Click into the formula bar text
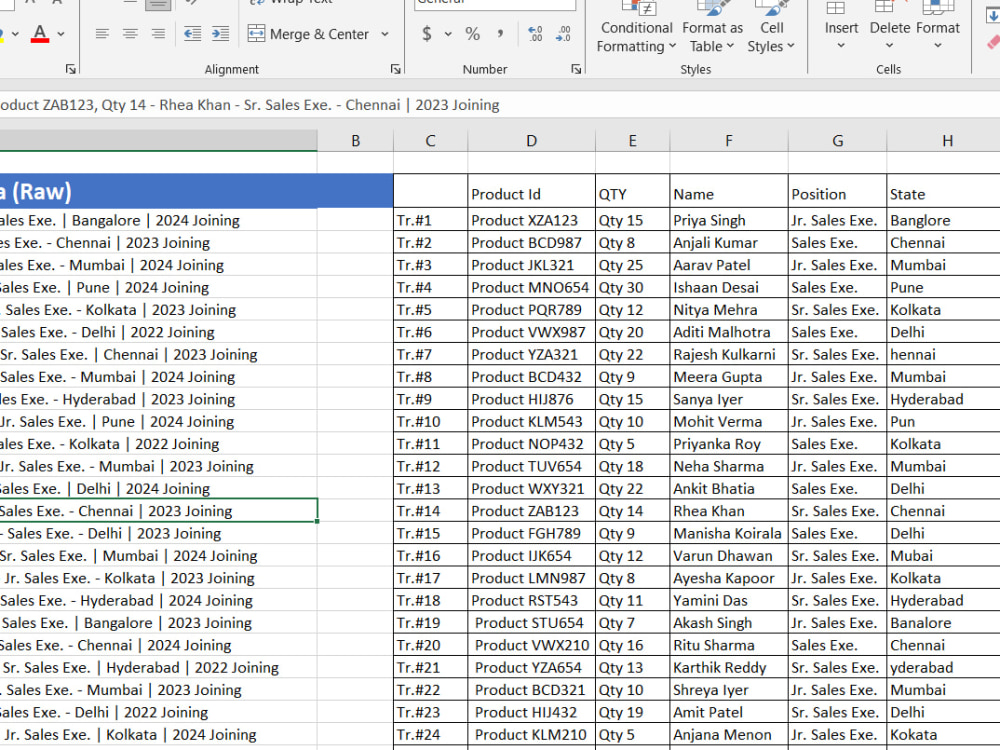The width and height of the screenshot is (1000, 750). [x=249, y=105]
